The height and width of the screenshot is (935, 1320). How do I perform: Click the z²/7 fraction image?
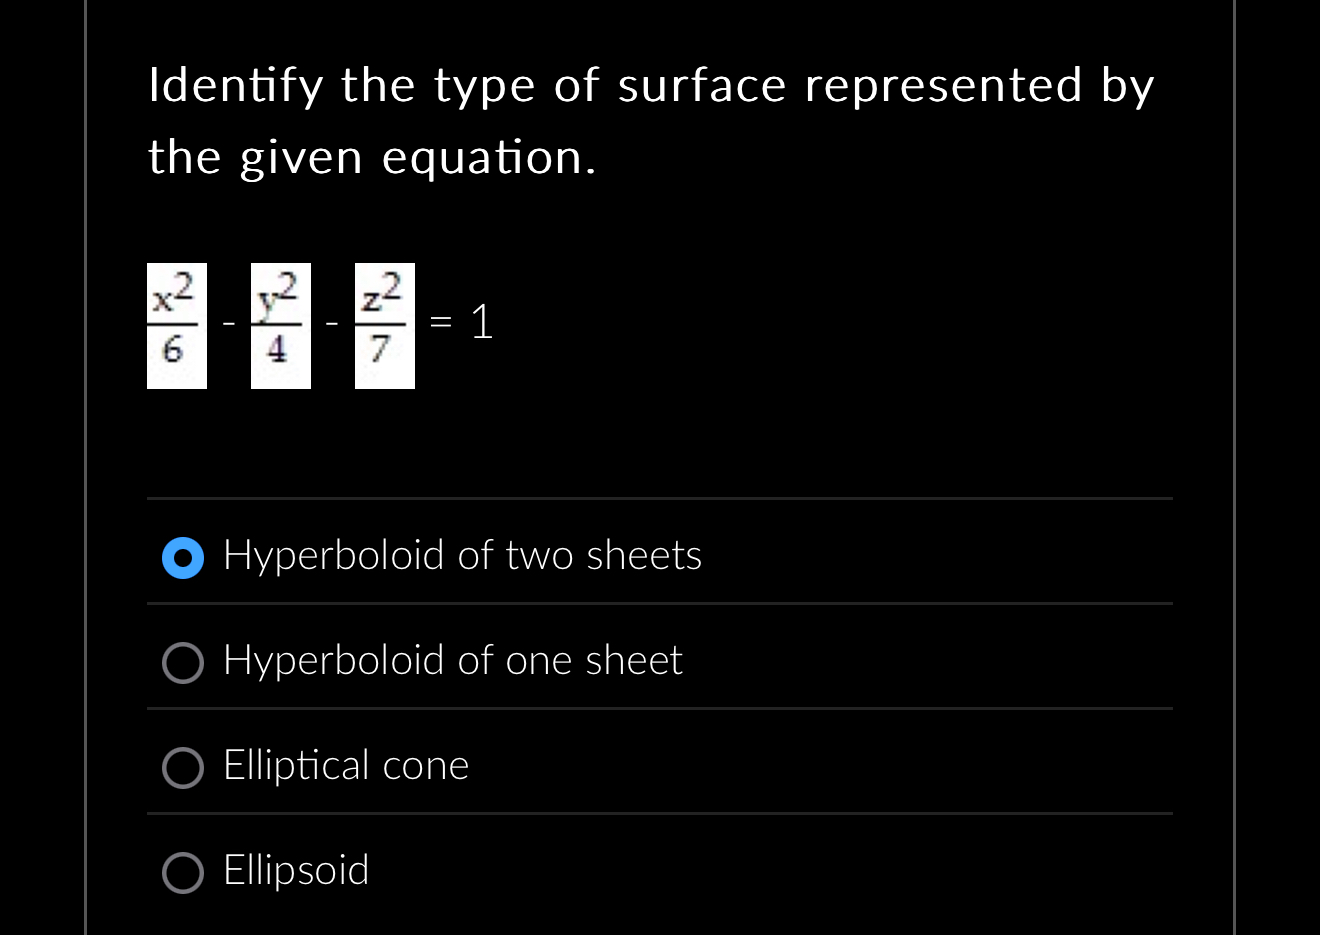coord(384,325)
